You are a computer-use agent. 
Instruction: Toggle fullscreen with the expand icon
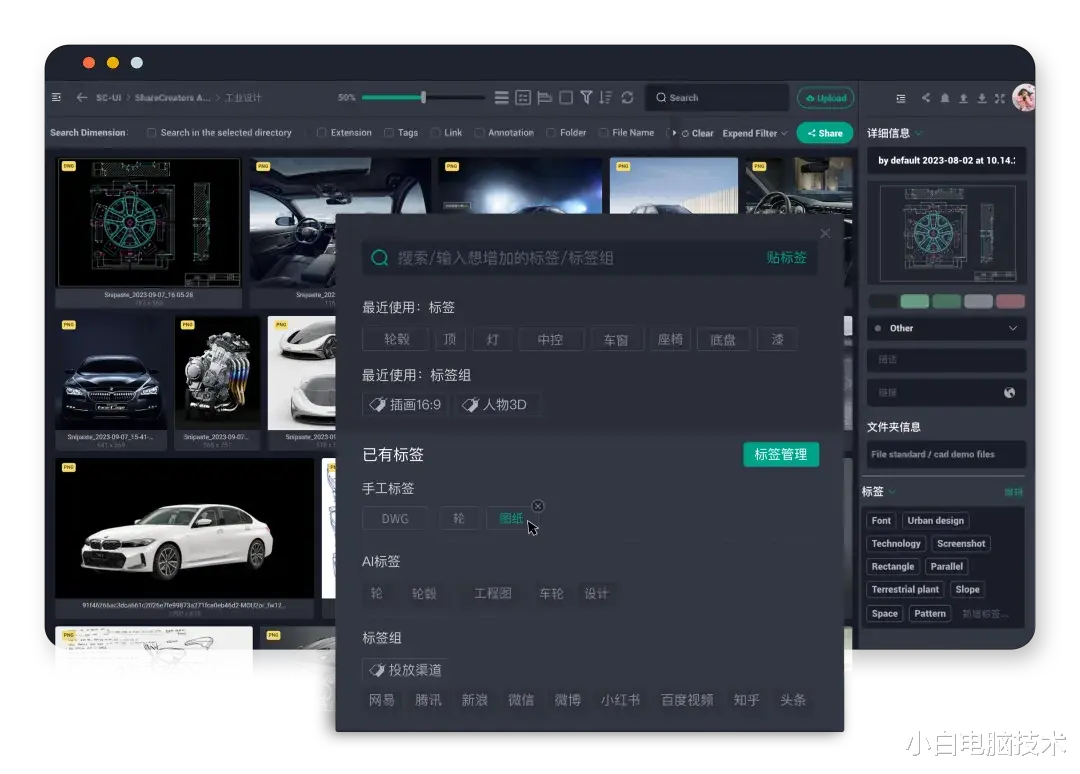point(1000,98)
